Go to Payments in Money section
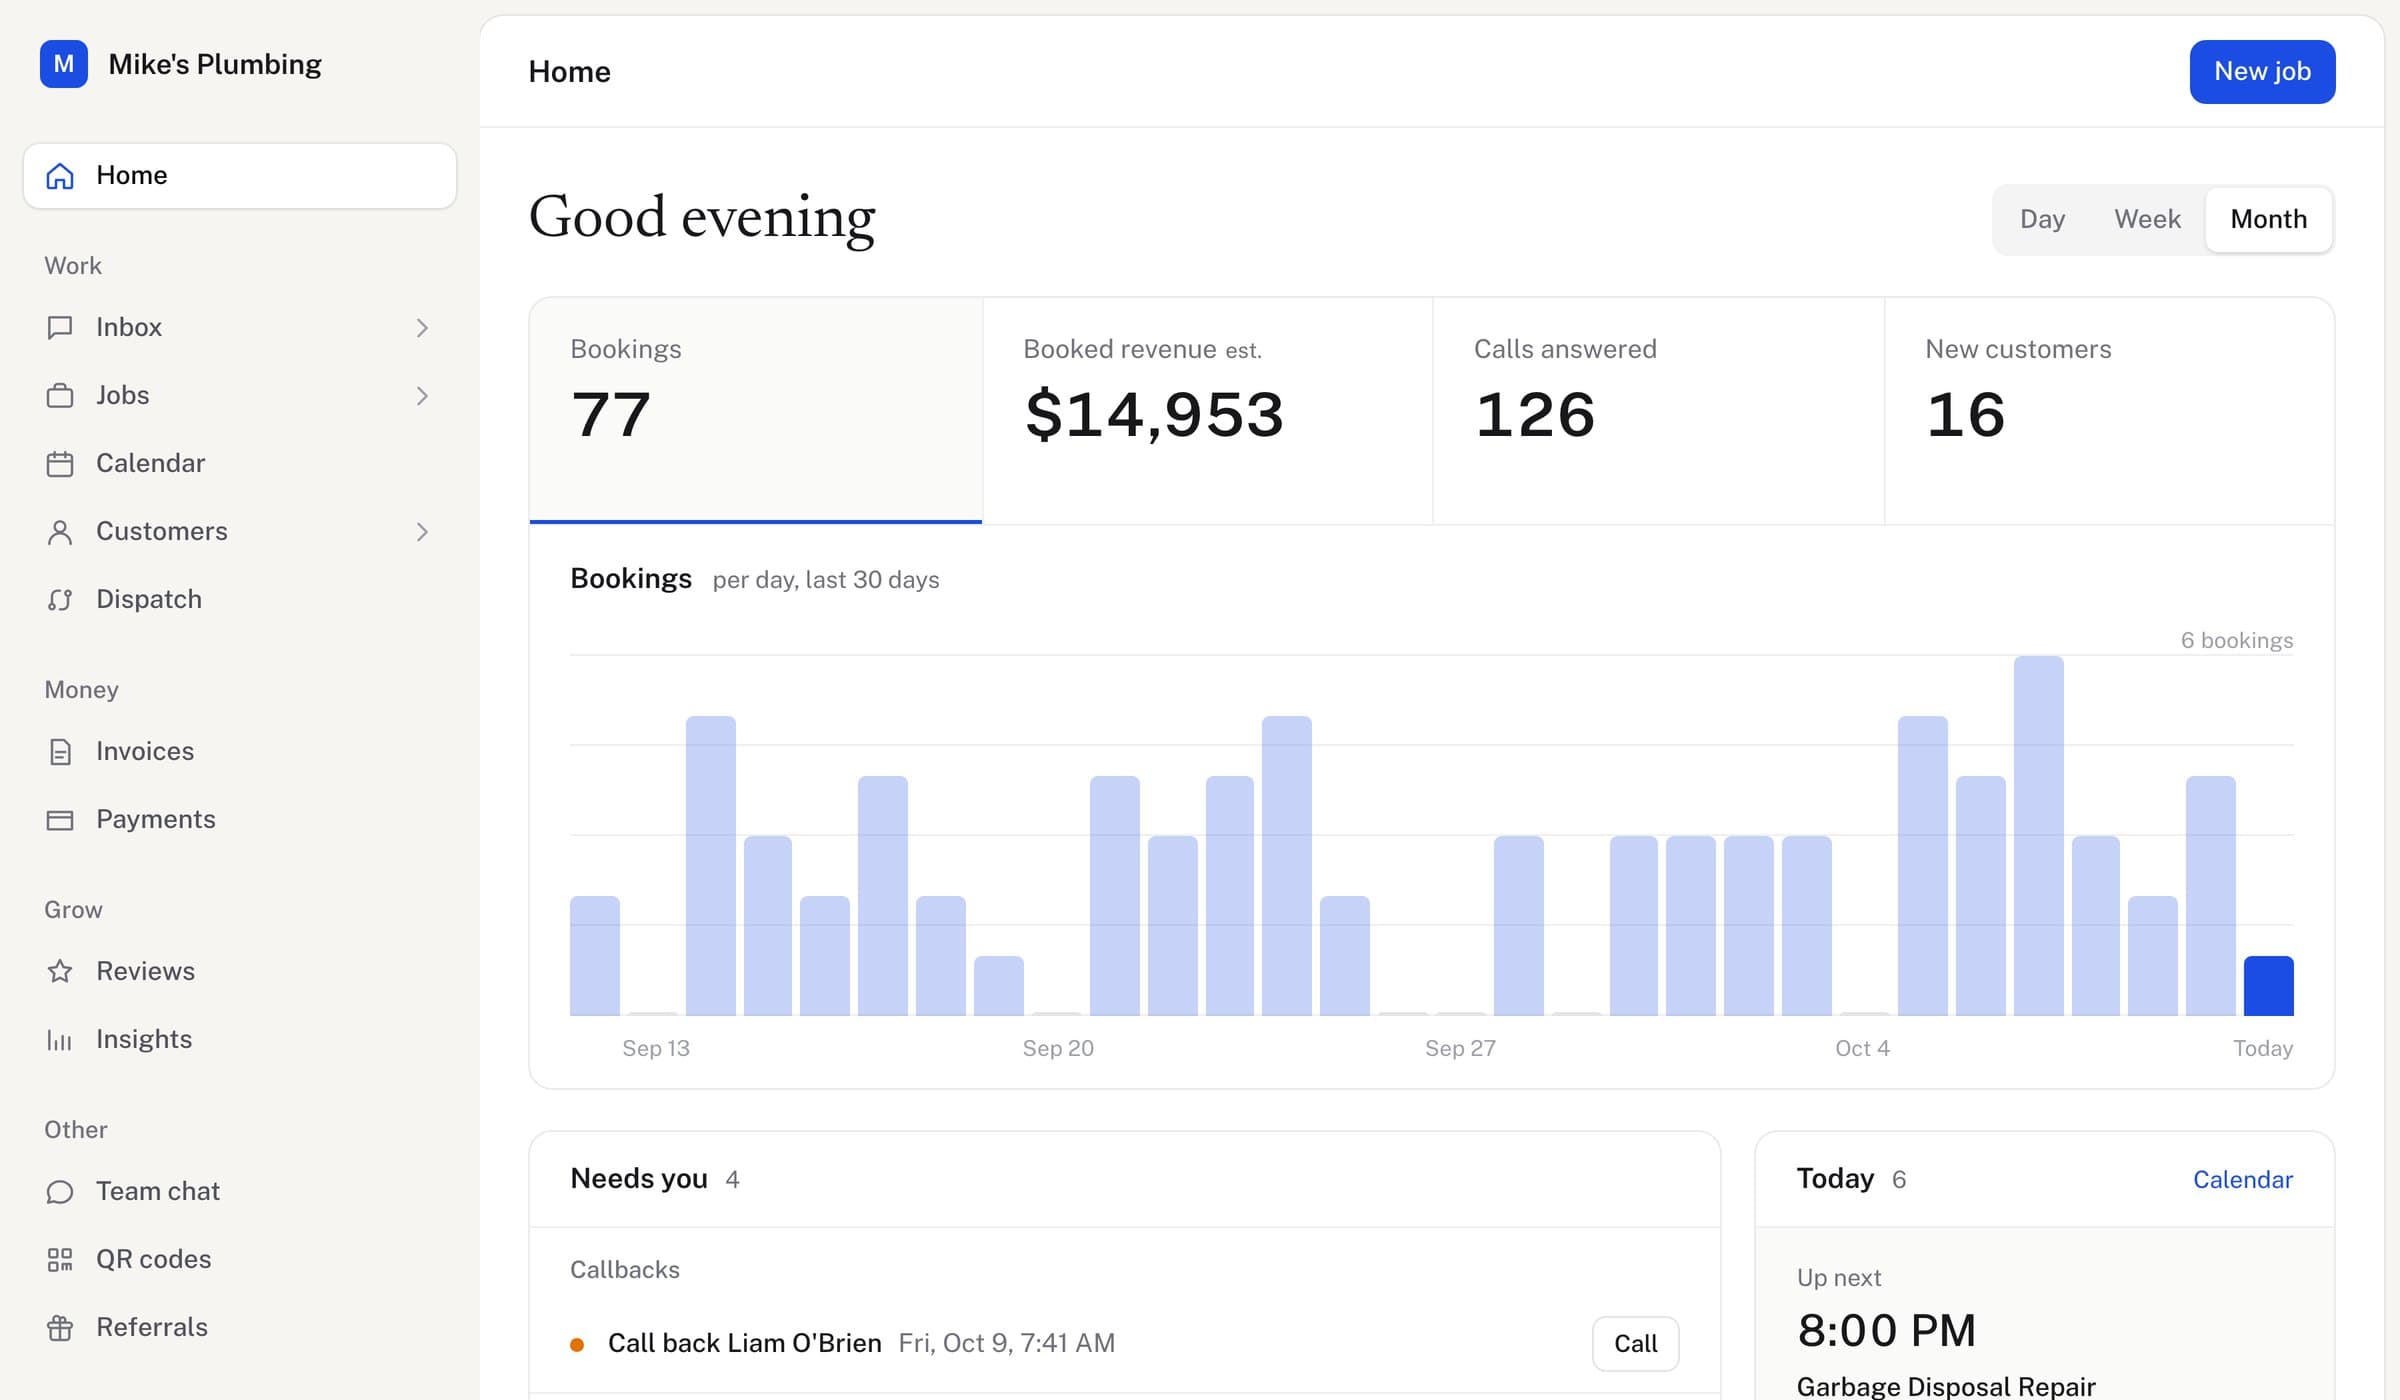 pyautogui.click(x=240, y=820)
